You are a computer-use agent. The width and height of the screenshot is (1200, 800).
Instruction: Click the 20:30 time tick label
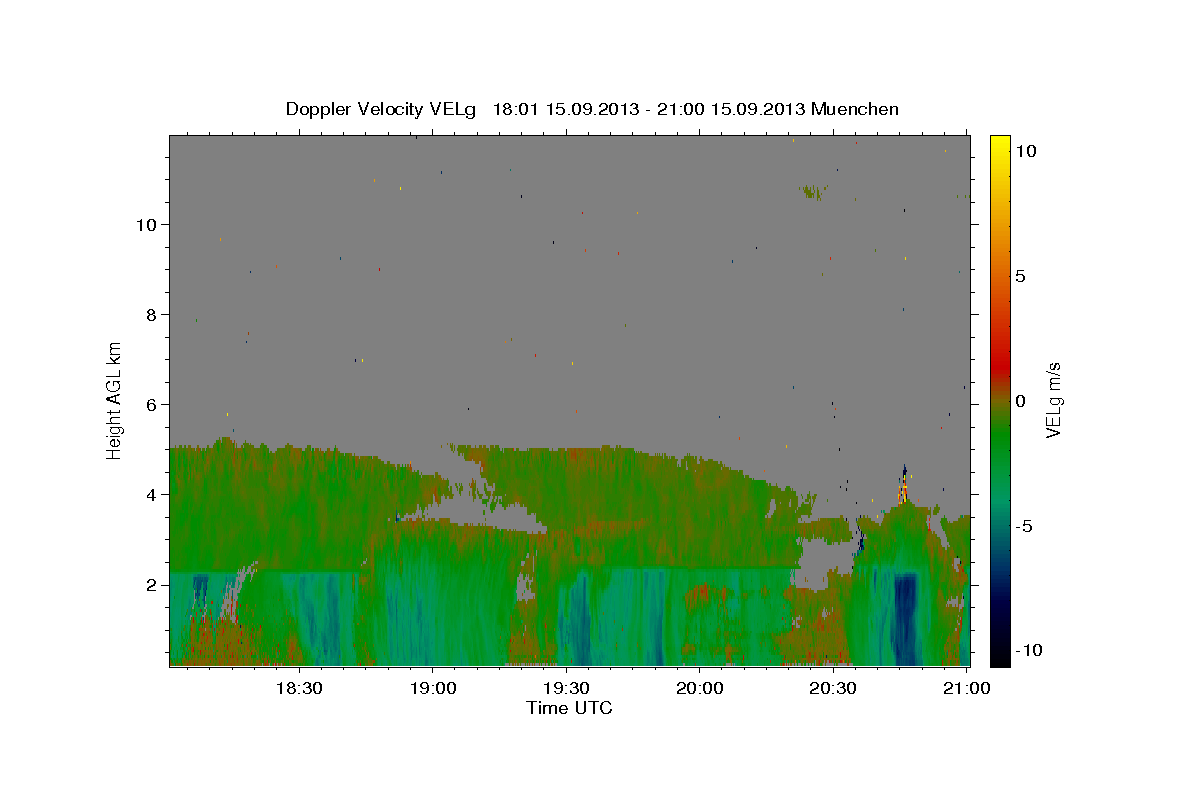coord(833,688)
